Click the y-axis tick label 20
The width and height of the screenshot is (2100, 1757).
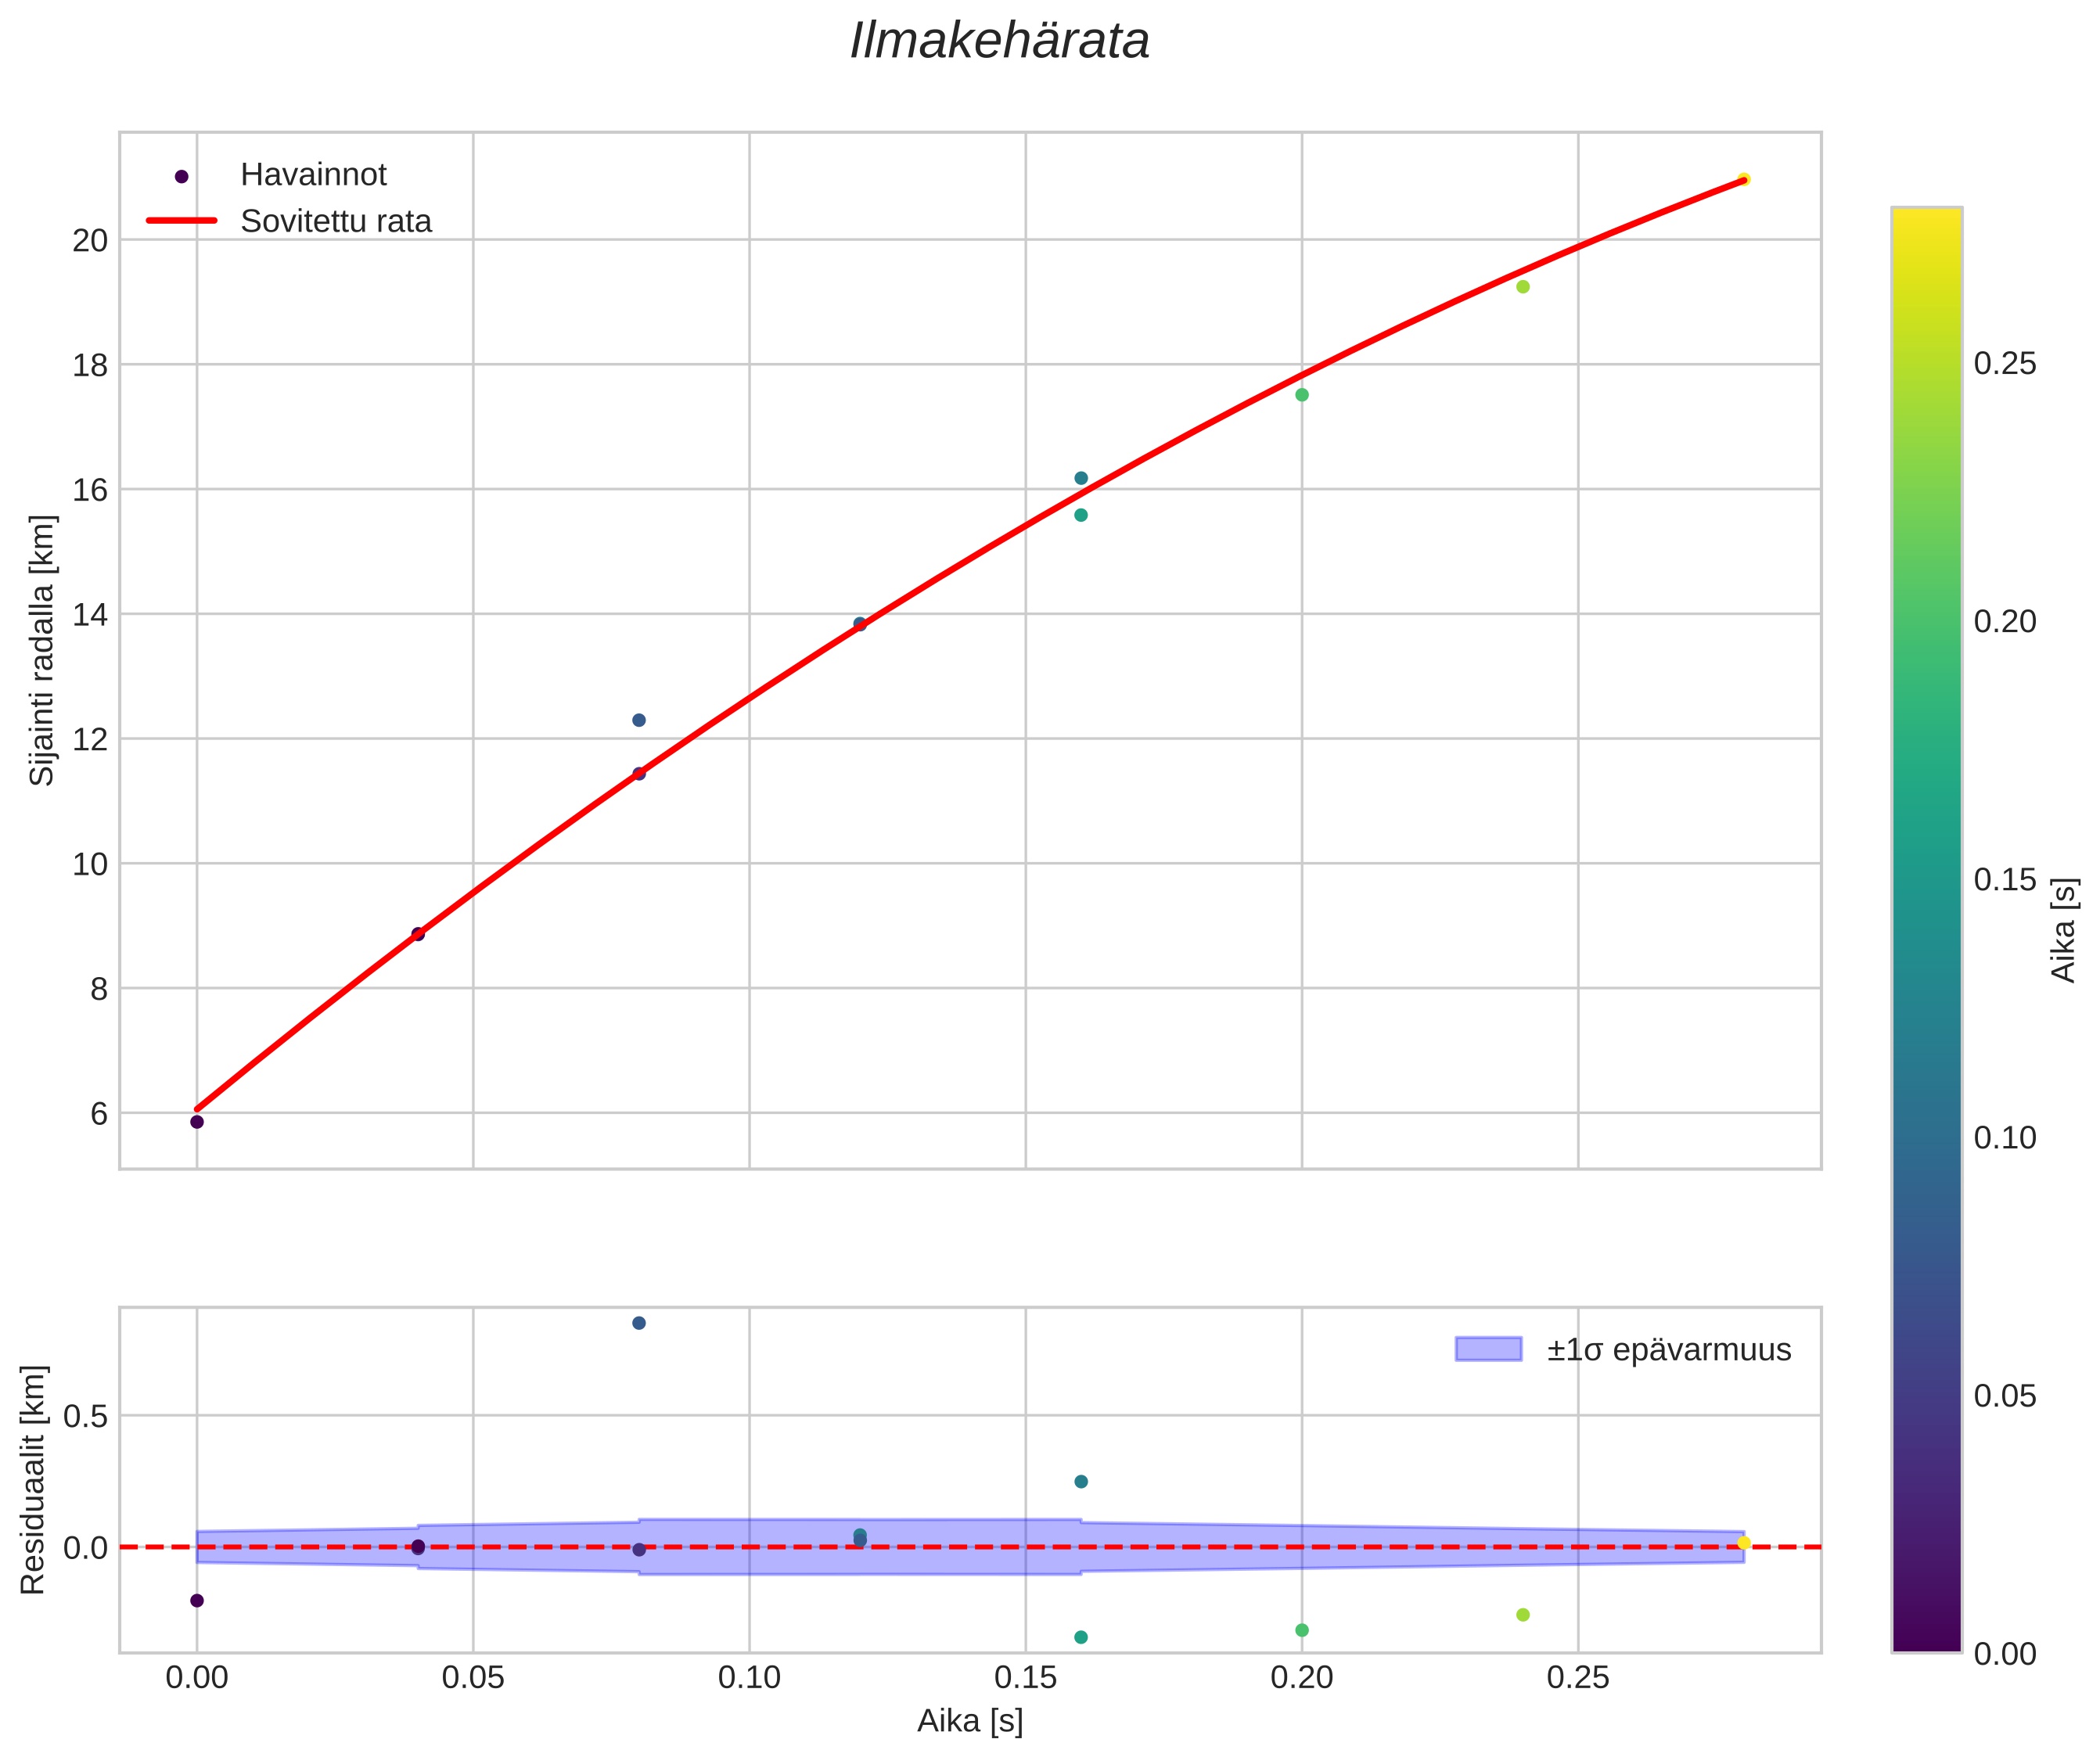click(x=90, y=241)
